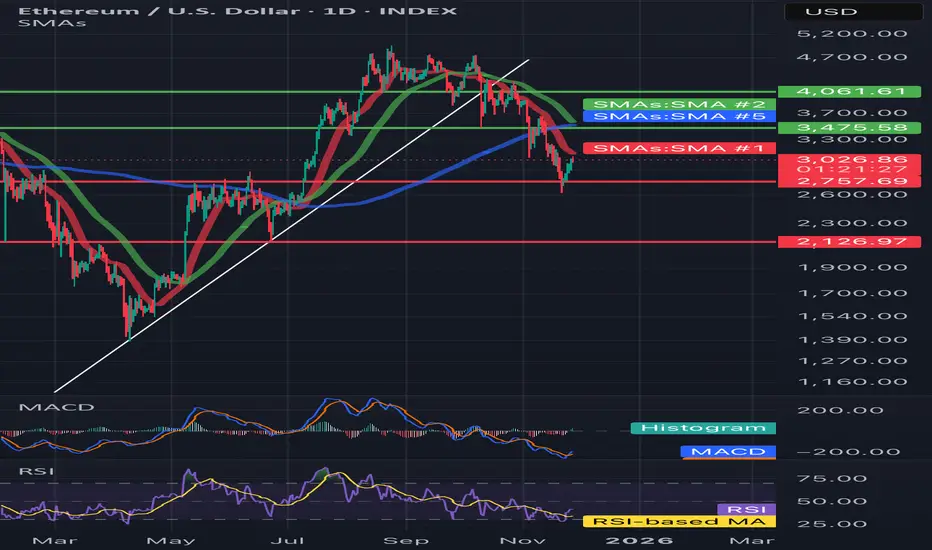The width and height of the screenshot is (932, 550).
Task: Click the May date on time axis
Action: pos(171,540)
